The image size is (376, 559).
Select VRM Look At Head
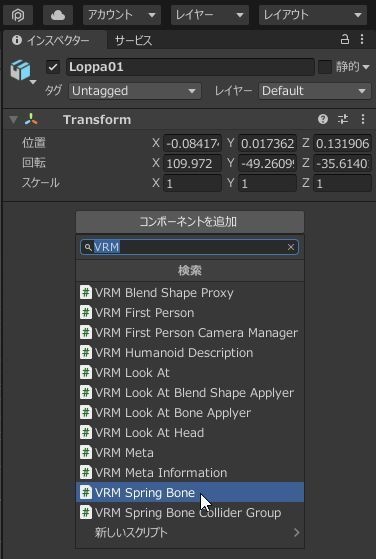coord(190,432)
